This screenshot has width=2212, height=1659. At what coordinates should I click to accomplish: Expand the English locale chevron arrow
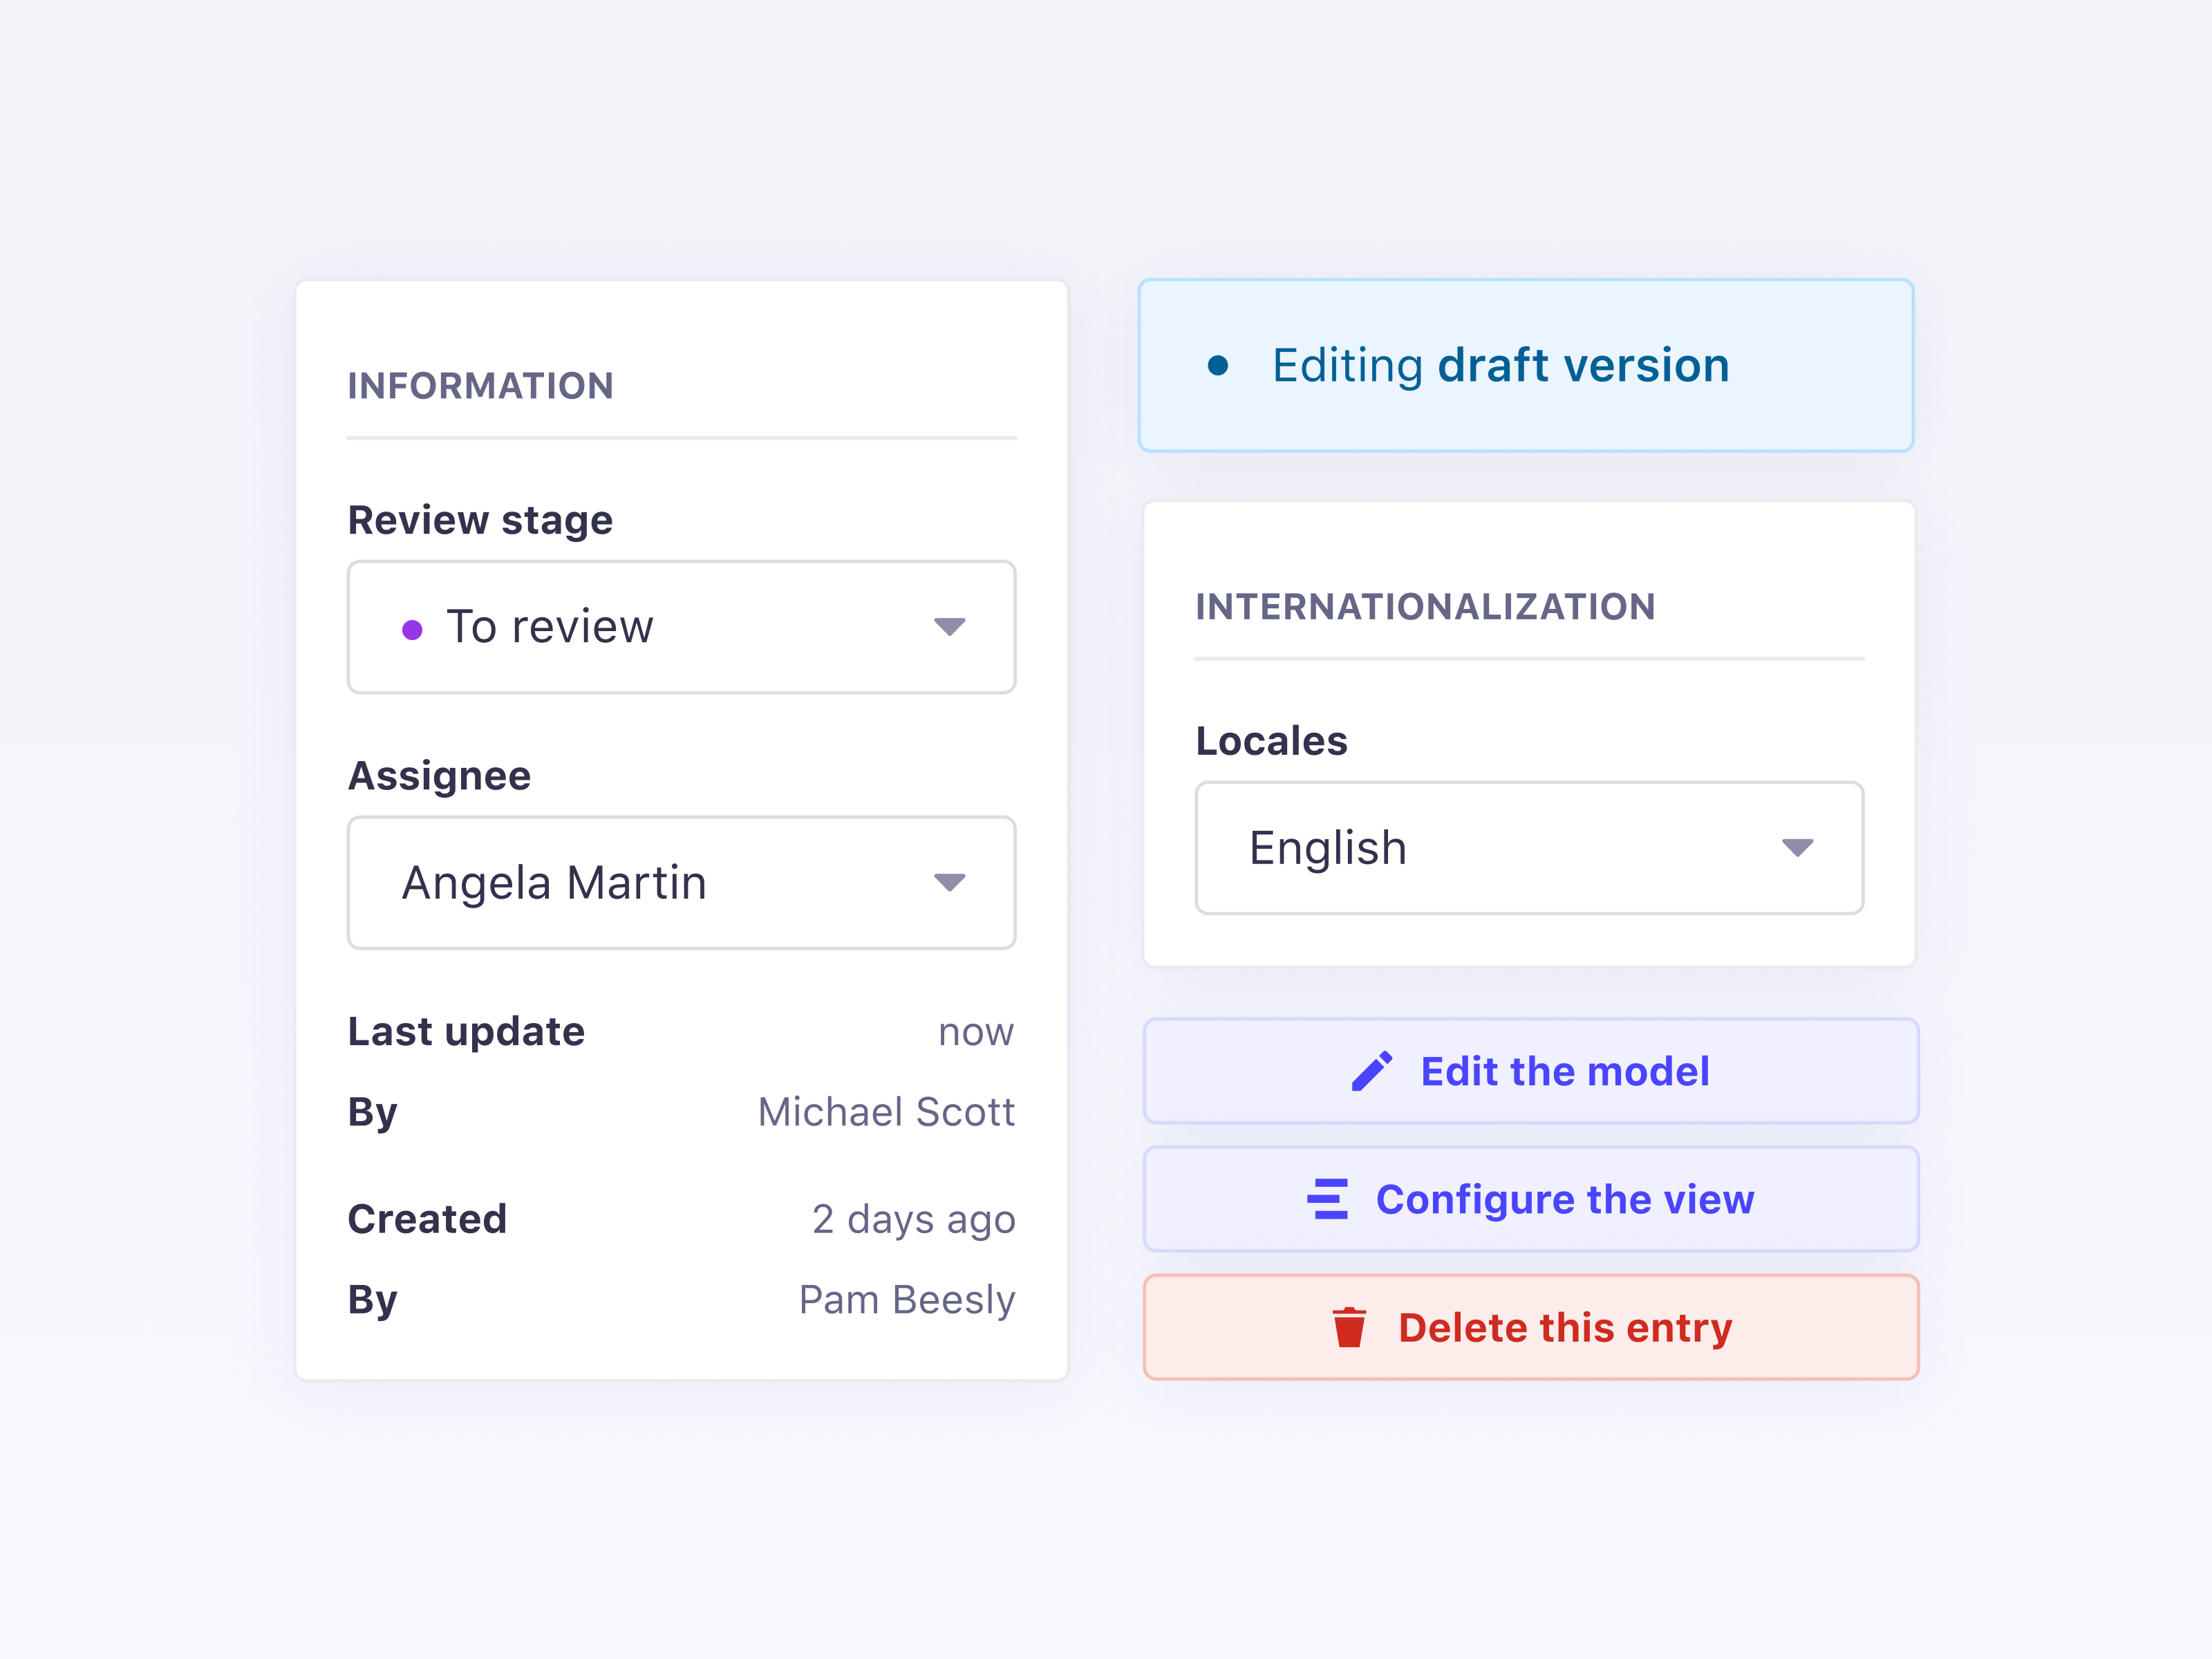pos(1797,848)
